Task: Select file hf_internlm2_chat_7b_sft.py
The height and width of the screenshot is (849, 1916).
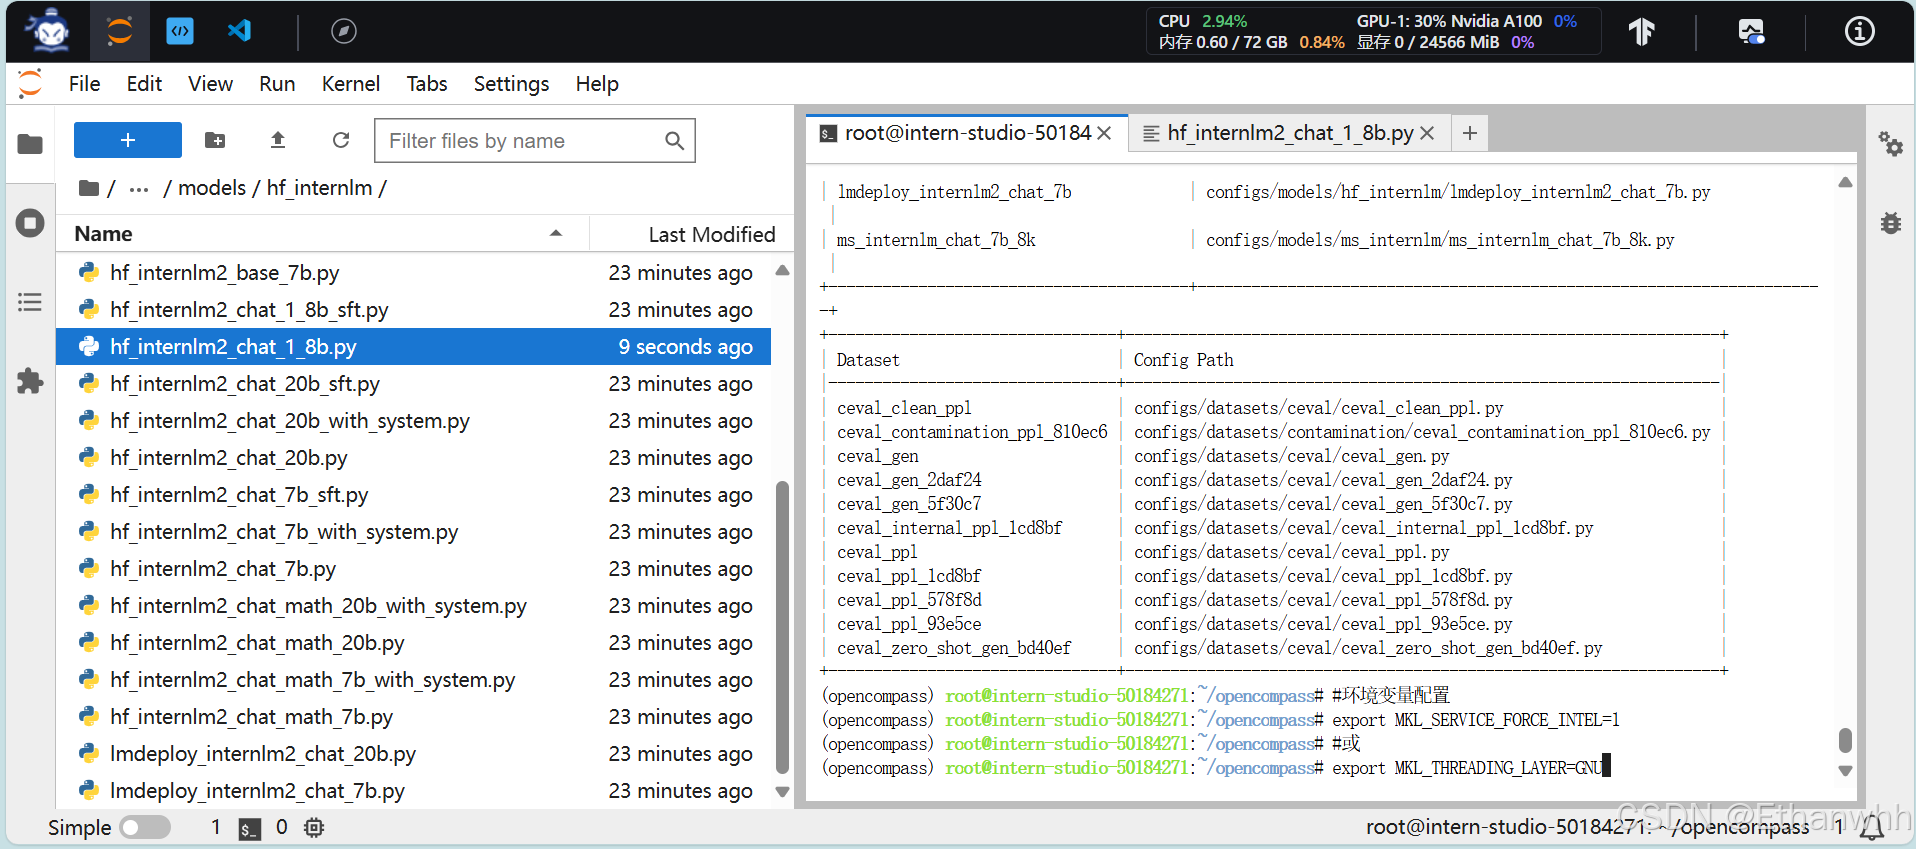Action: point(413,495)
